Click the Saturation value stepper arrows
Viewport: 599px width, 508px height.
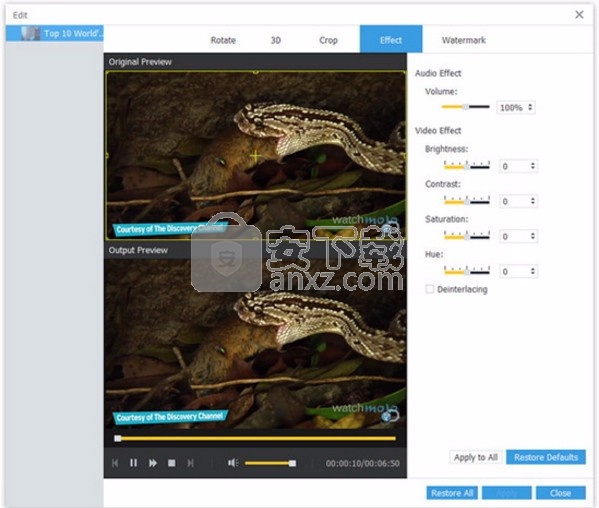pyautogui.click(x=533, y=236)
